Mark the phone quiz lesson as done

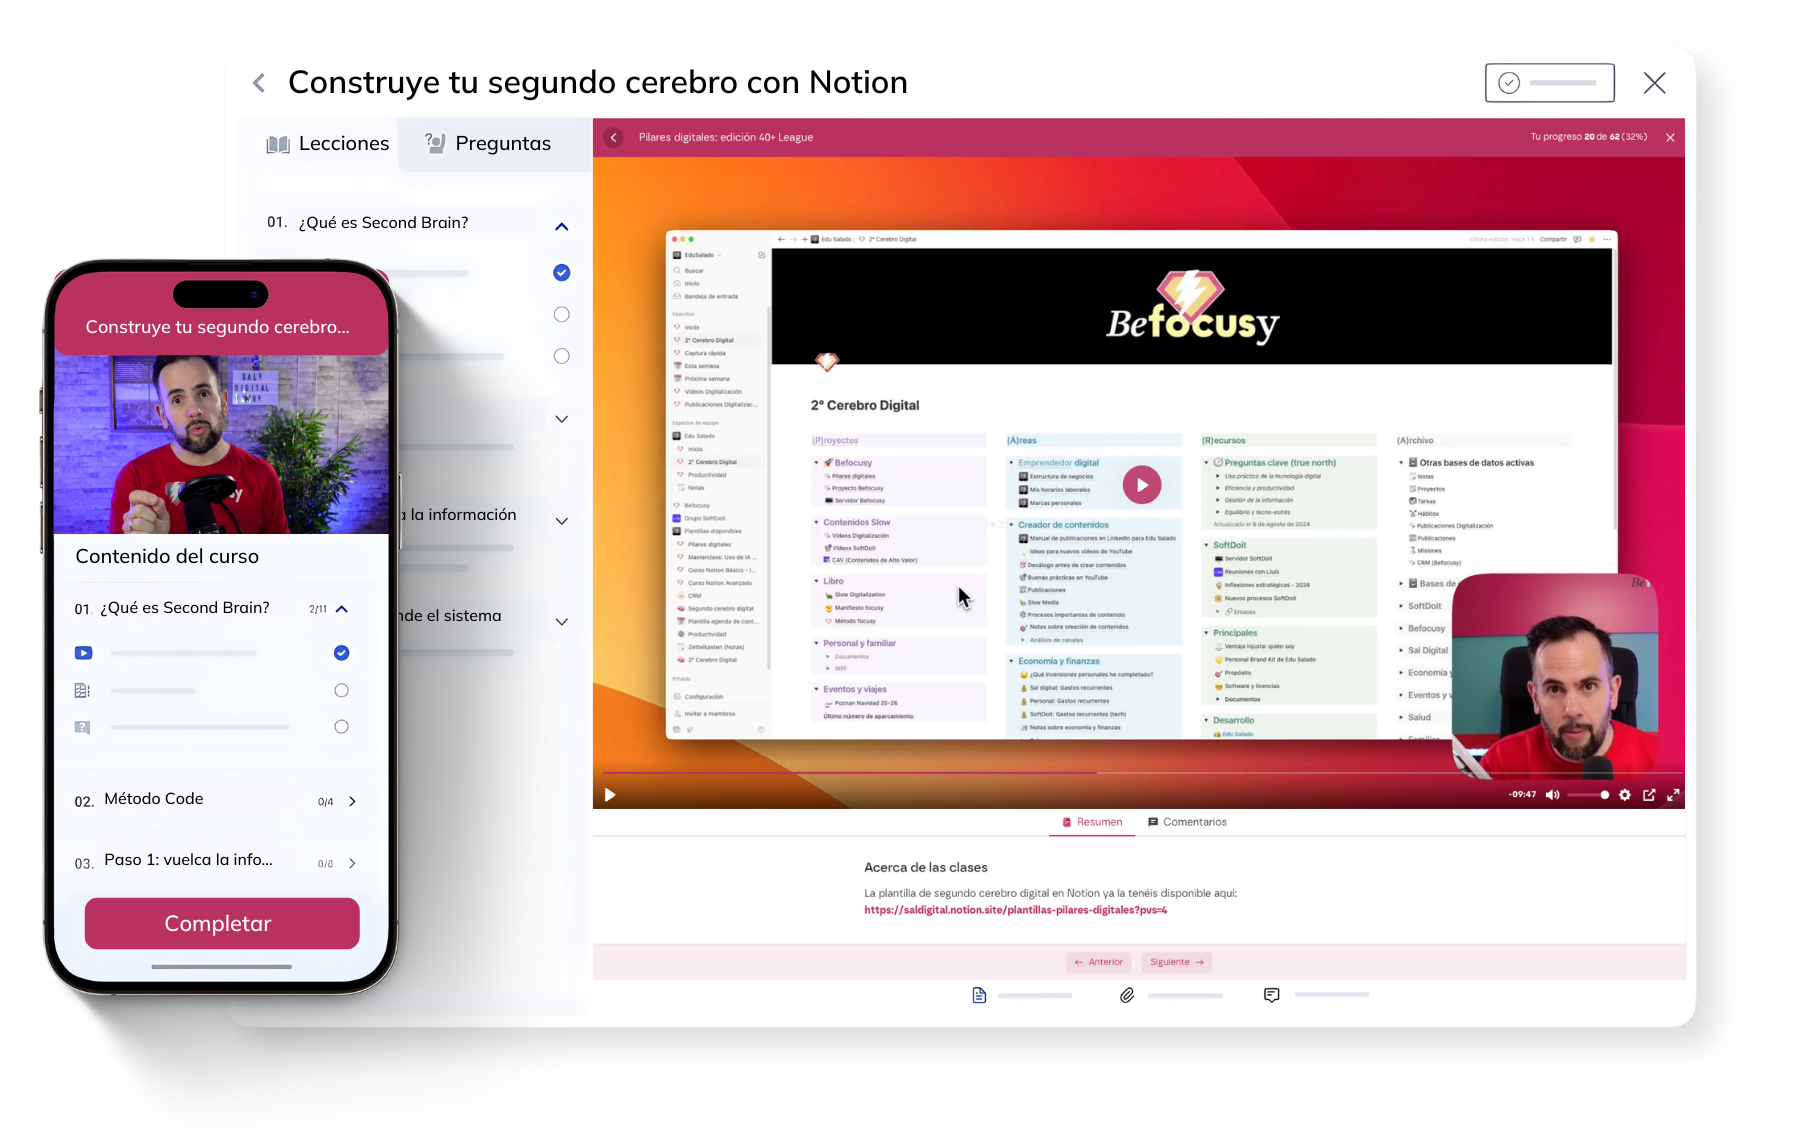342,727
